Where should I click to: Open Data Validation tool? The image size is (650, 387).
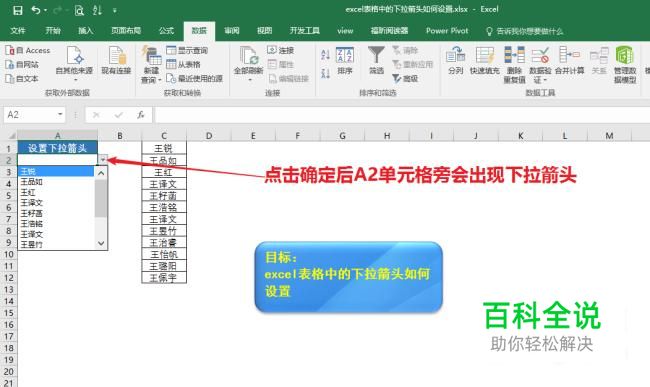coord(540,56)
